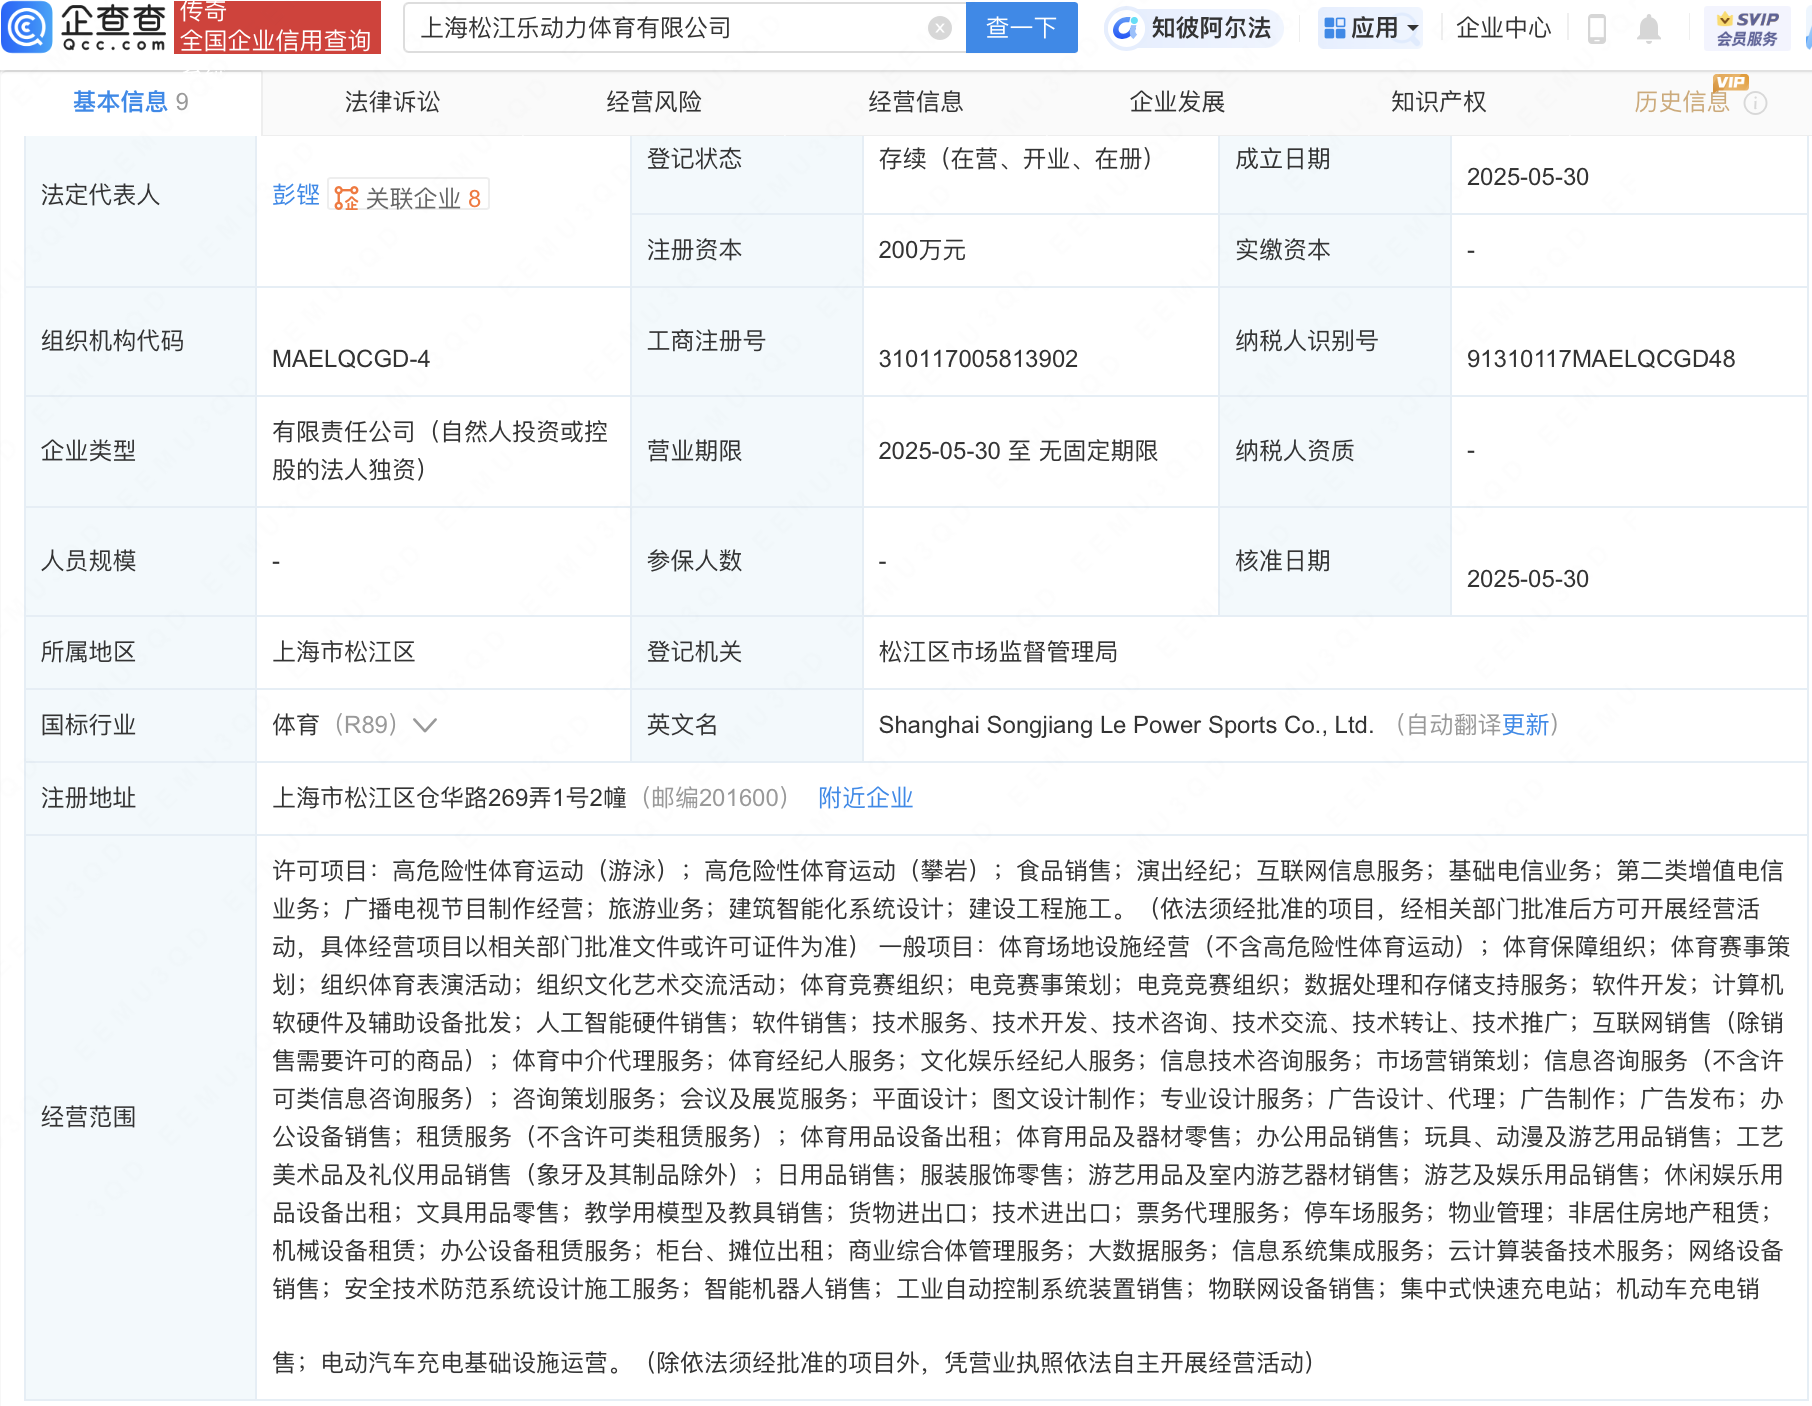Screen dimensions: 1812x1406
Task: Switch to the 法律诉讼 tab
Action: click(x=392, y=102)
